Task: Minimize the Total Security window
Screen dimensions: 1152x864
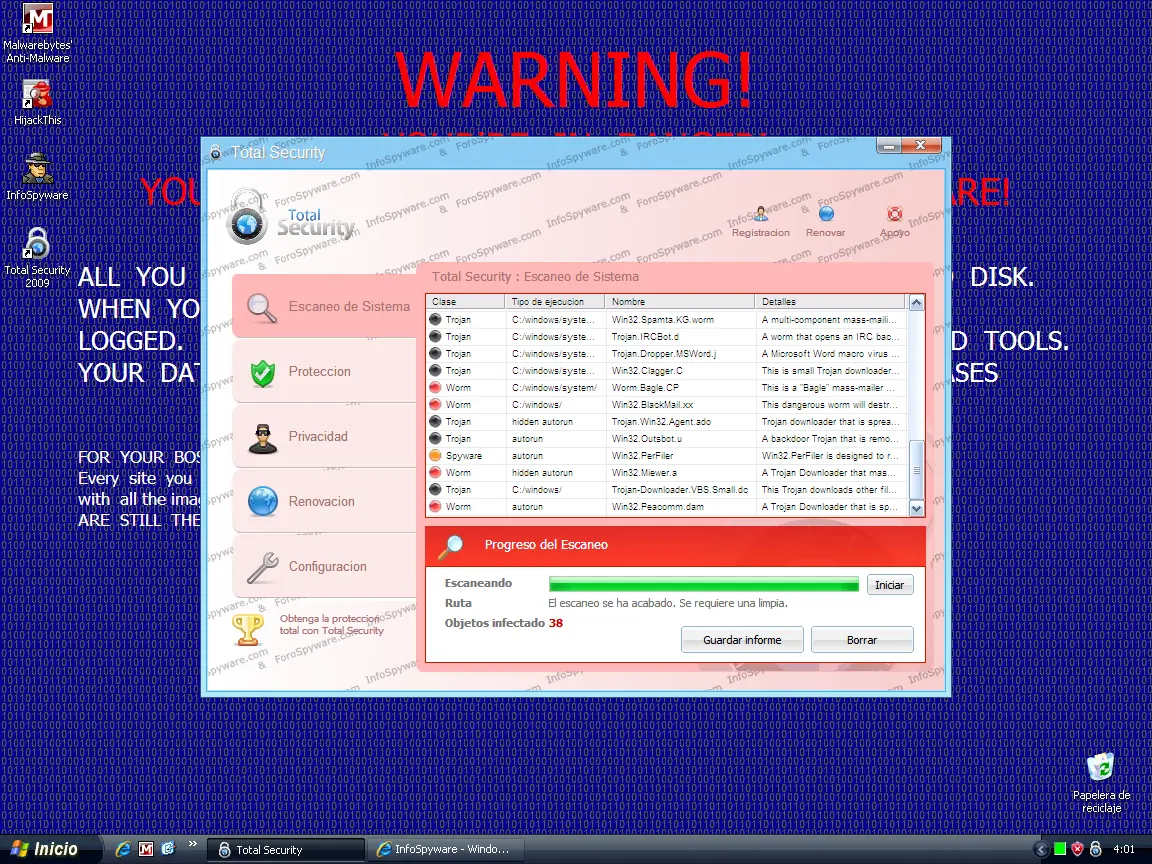Action: [x=889, y=145]
